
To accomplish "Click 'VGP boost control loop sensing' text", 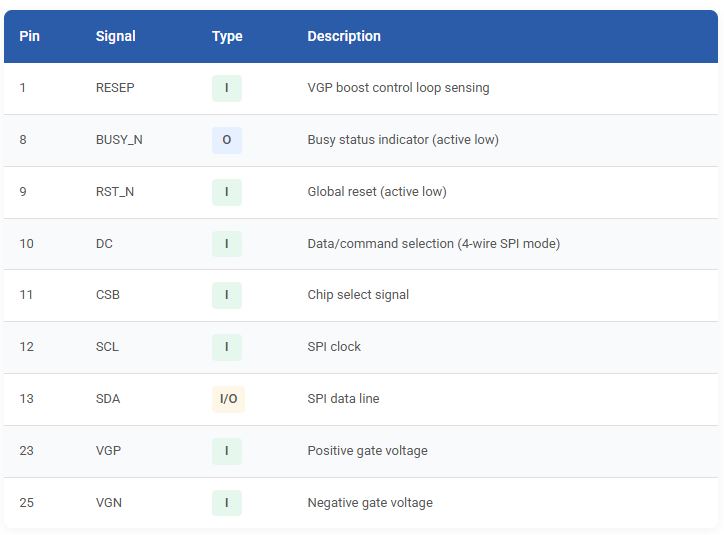I will point(398,88).
